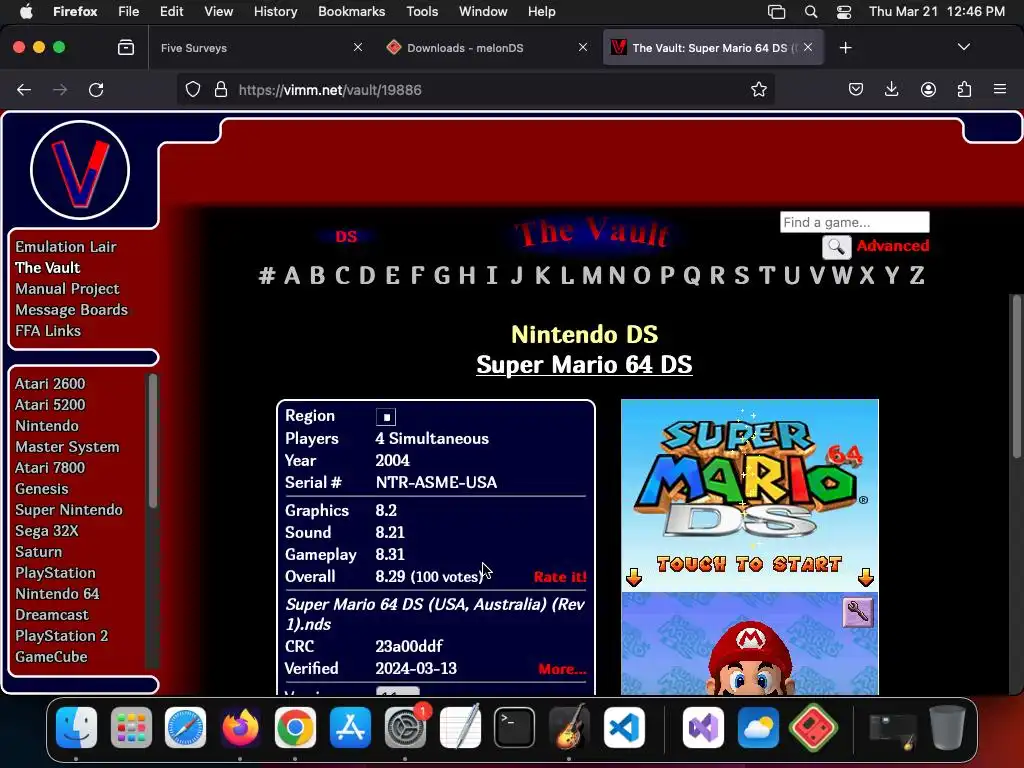Browse games starting with letter S
This screenshot has height=768, width=1024.
pyautogui.click(x=742, y=276)
